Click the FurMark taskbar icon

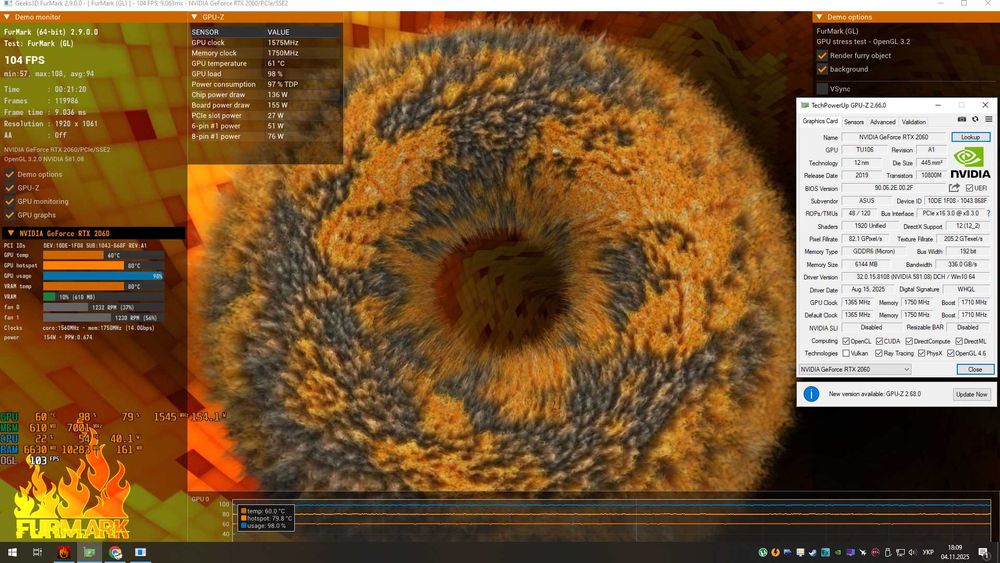[x=64, y=552]
